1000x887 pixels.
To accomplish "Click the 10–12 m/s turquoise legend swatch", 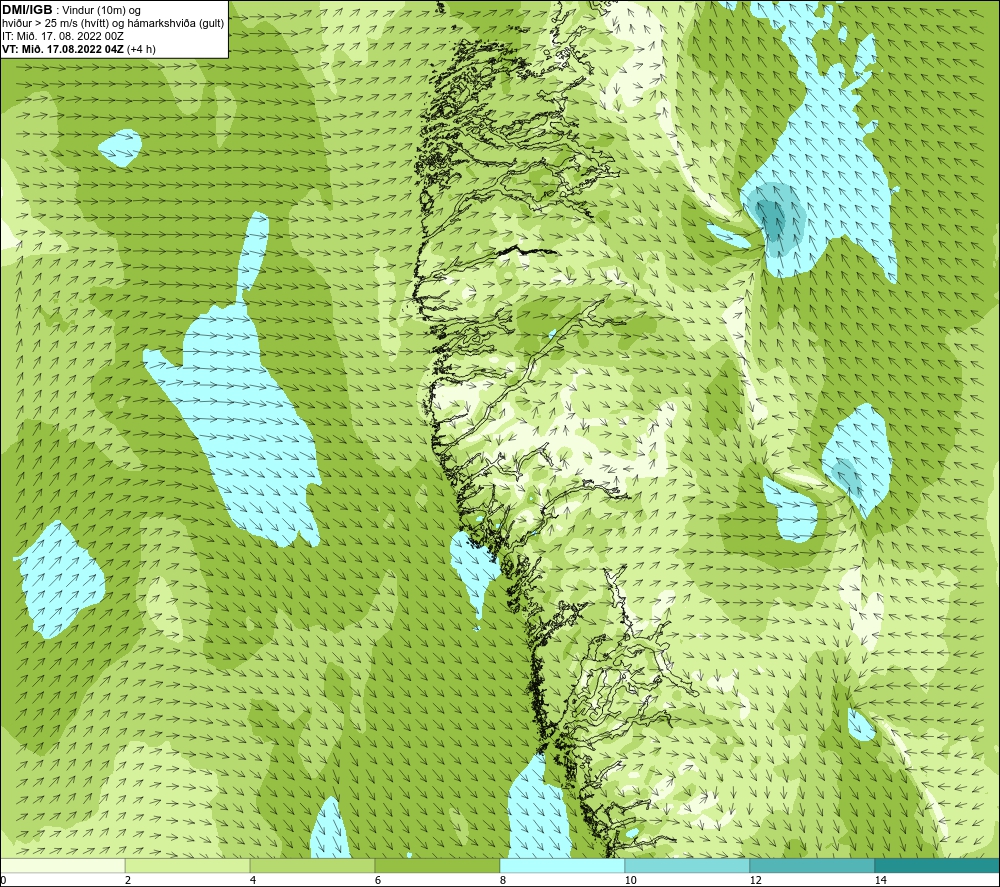I will (688, 866).
